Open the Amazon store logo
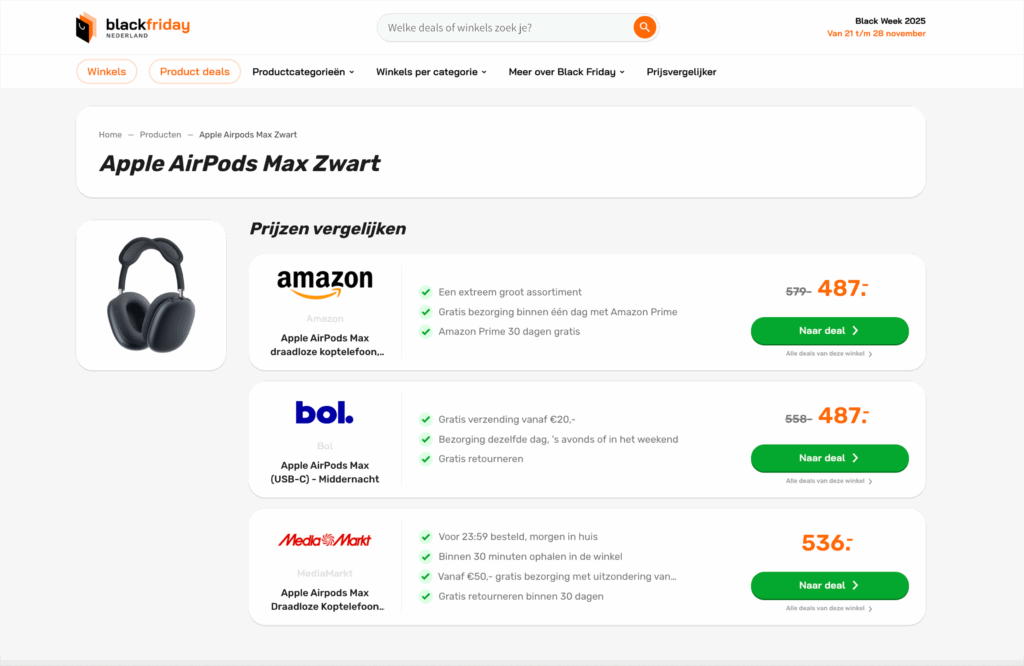 pos(325,283)
